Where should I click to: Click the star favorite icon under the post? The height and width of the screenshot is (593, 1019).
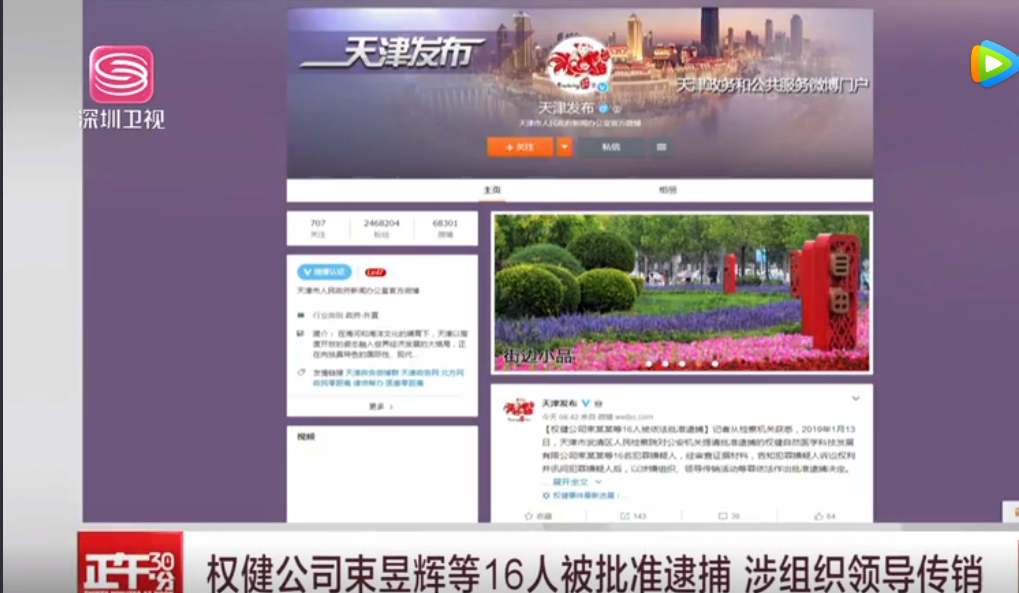(528, 516)
